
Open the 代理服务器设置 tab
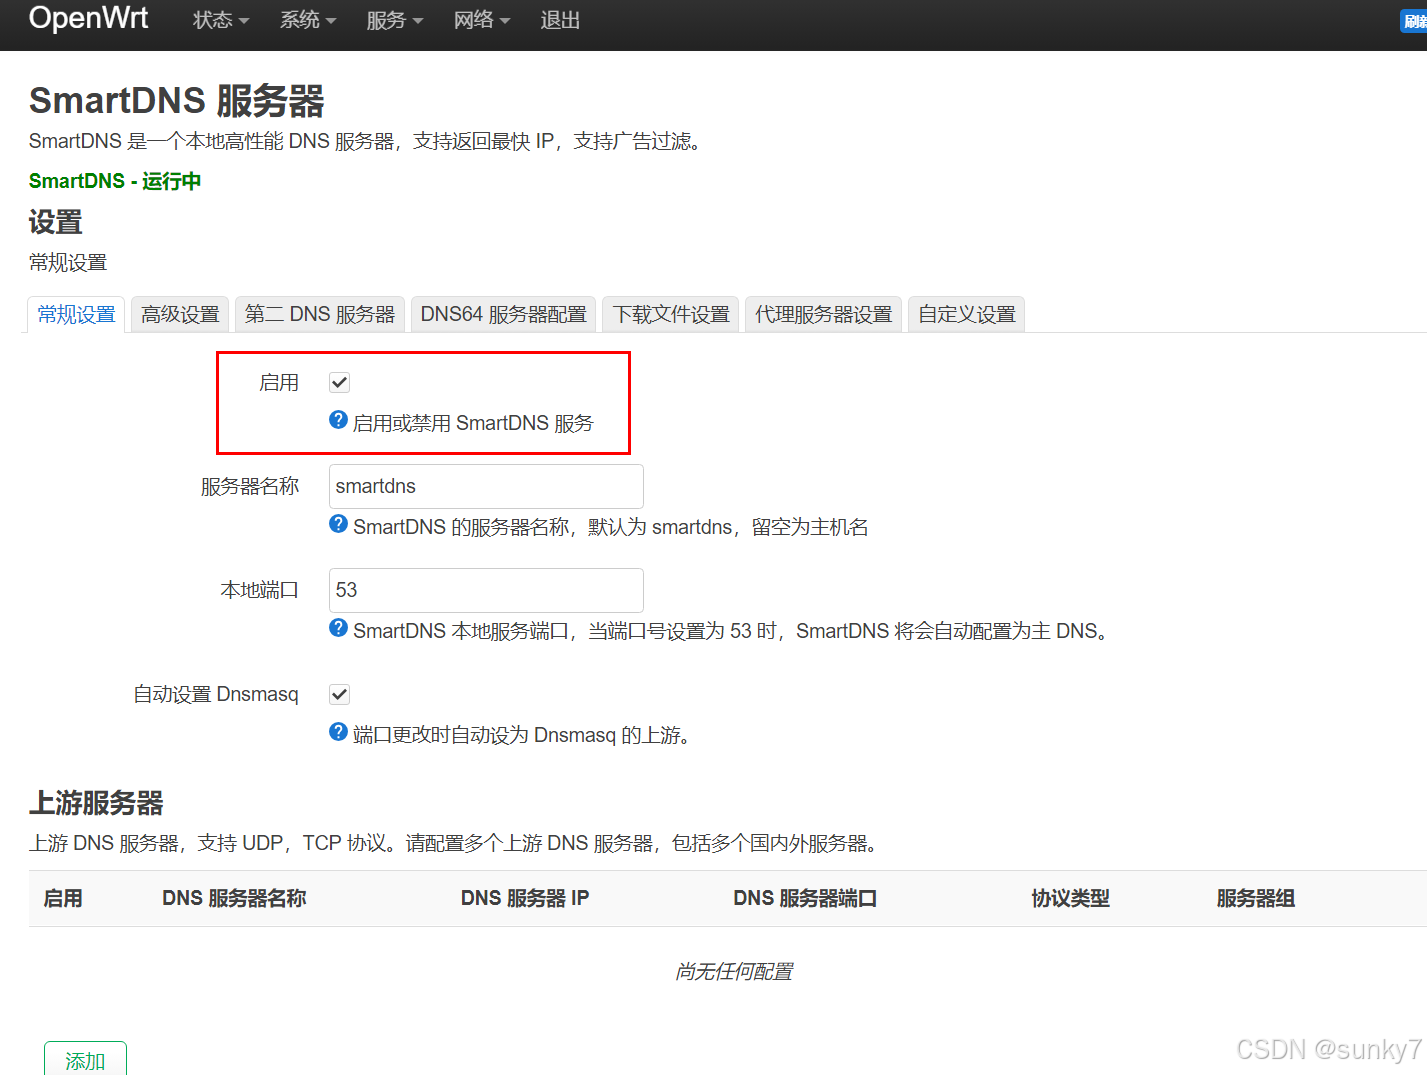point(823,315)
